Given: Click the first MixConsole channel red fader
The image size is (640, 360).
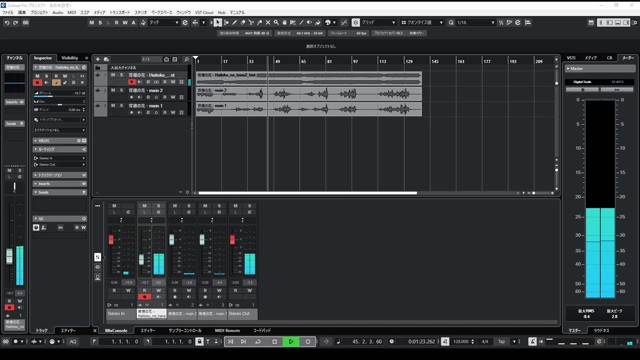Looking at the screenshot, I should pos(111,240).
